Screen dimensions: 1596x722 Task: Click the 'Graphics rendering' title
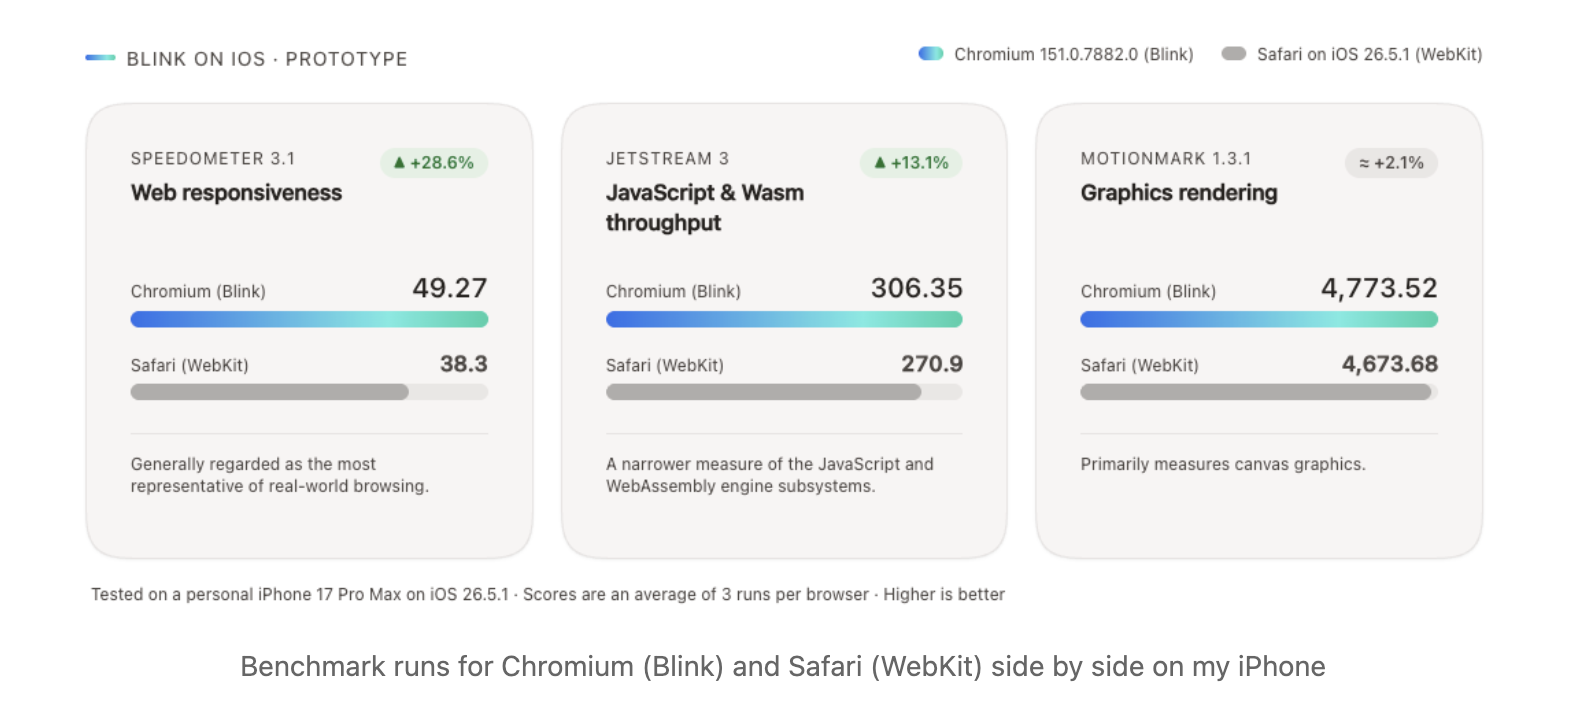click(1179, 193)
